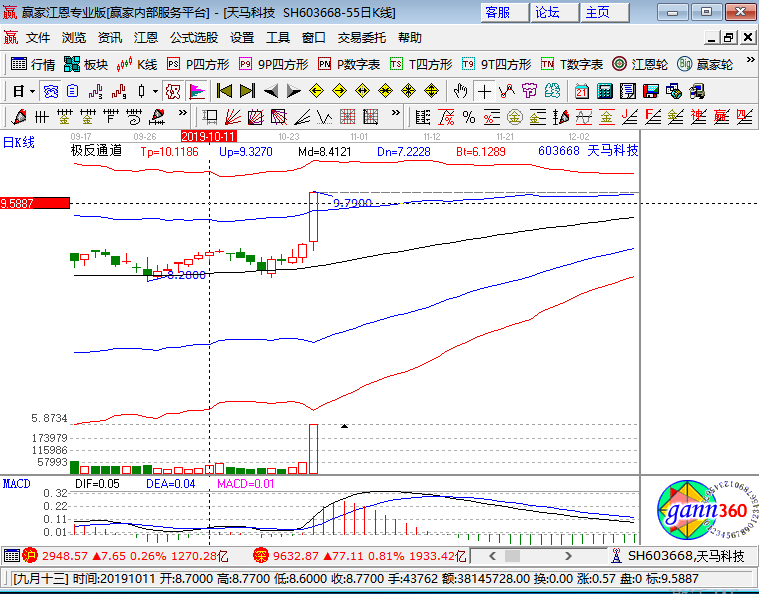
Task: Toggle the dark red 极 indicator icon
Action: point(173,91)
